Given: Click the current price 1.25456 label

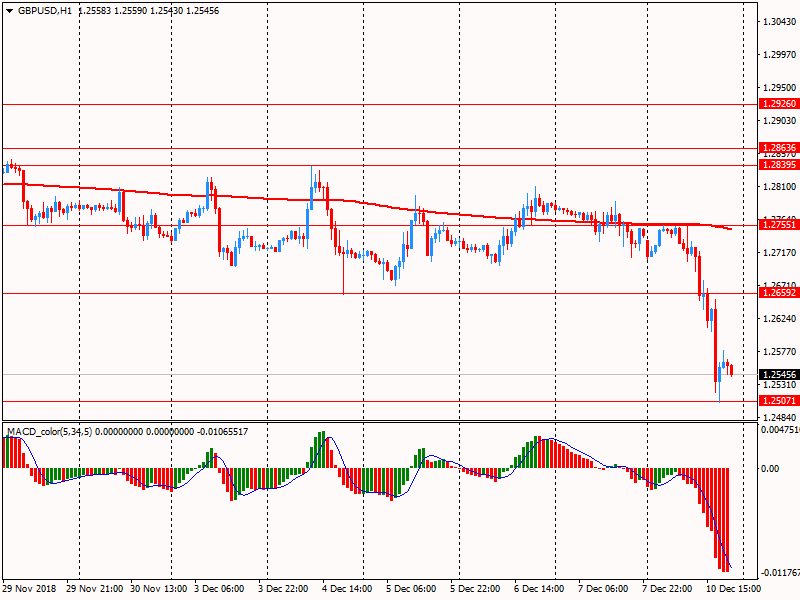Looking at the screenshot, I should tap(779, 374).
